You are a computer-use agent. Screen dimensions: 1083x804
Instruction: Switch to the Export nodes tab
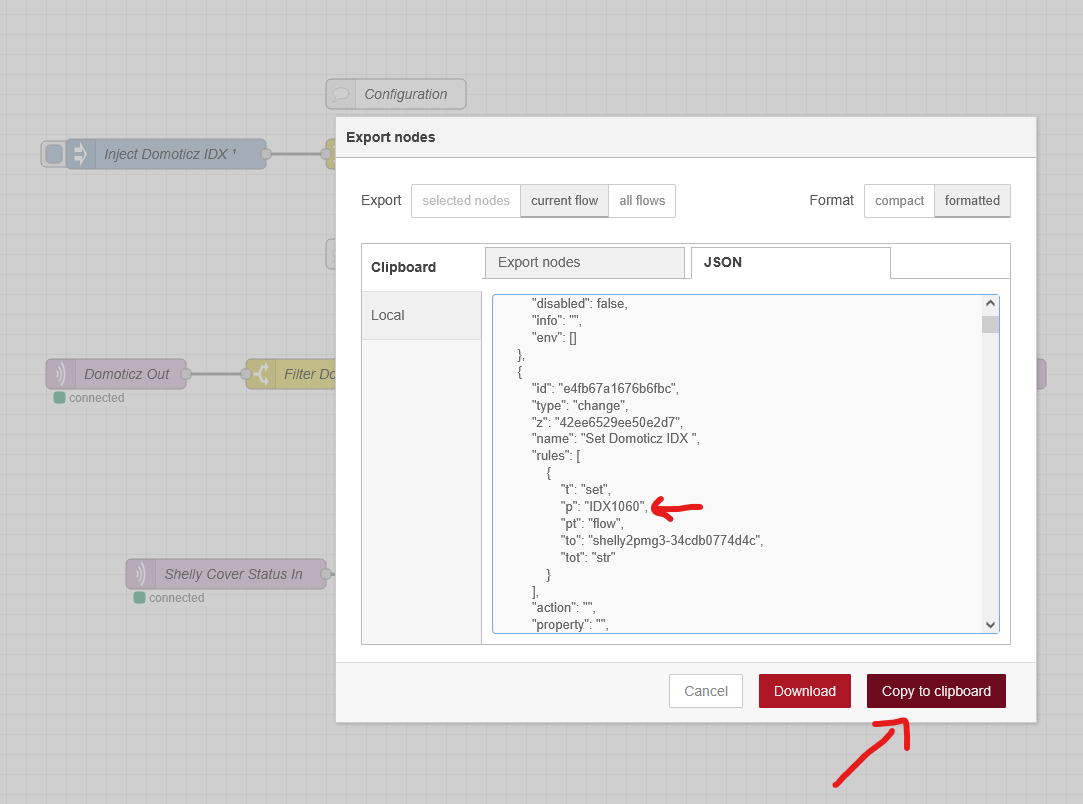584,262
